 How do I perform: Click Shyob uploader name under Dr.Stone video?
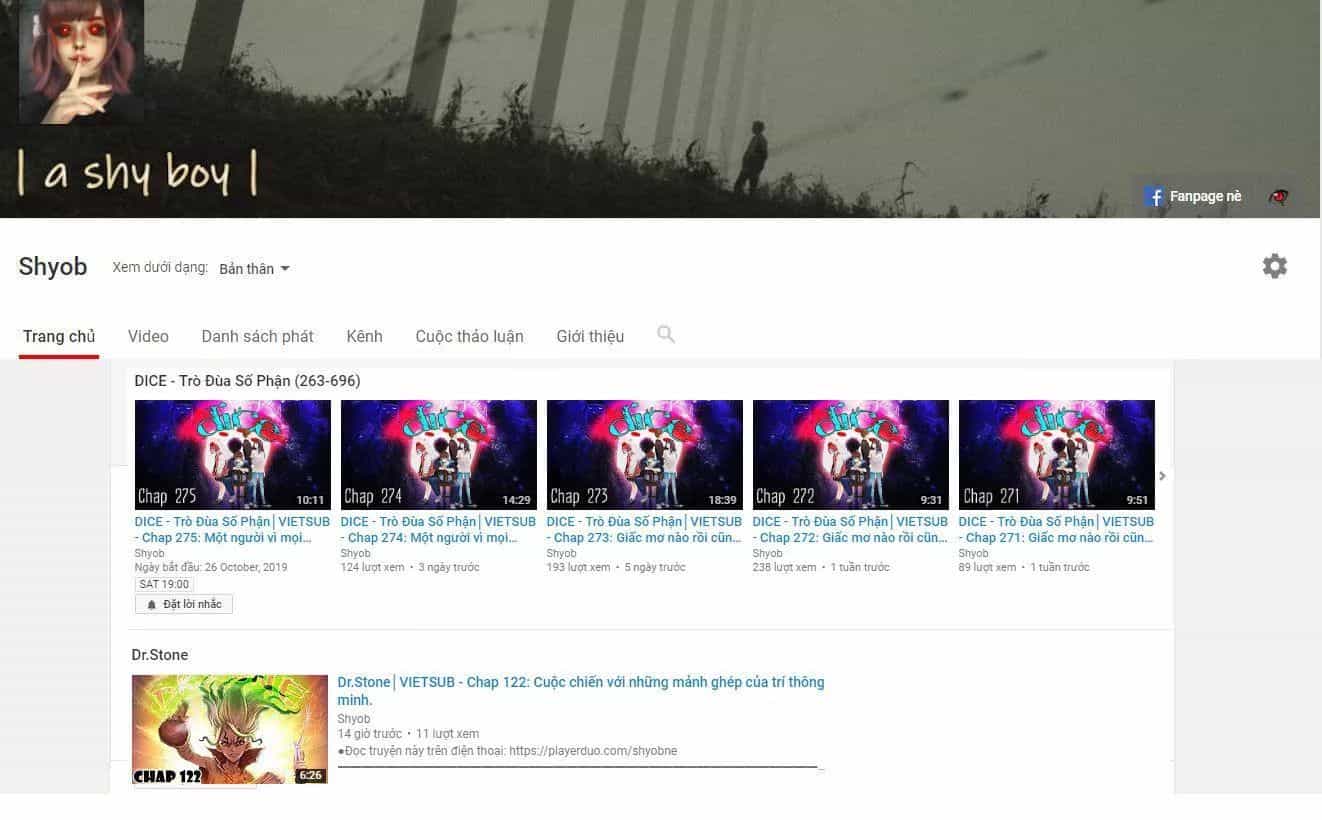point(354,719)
